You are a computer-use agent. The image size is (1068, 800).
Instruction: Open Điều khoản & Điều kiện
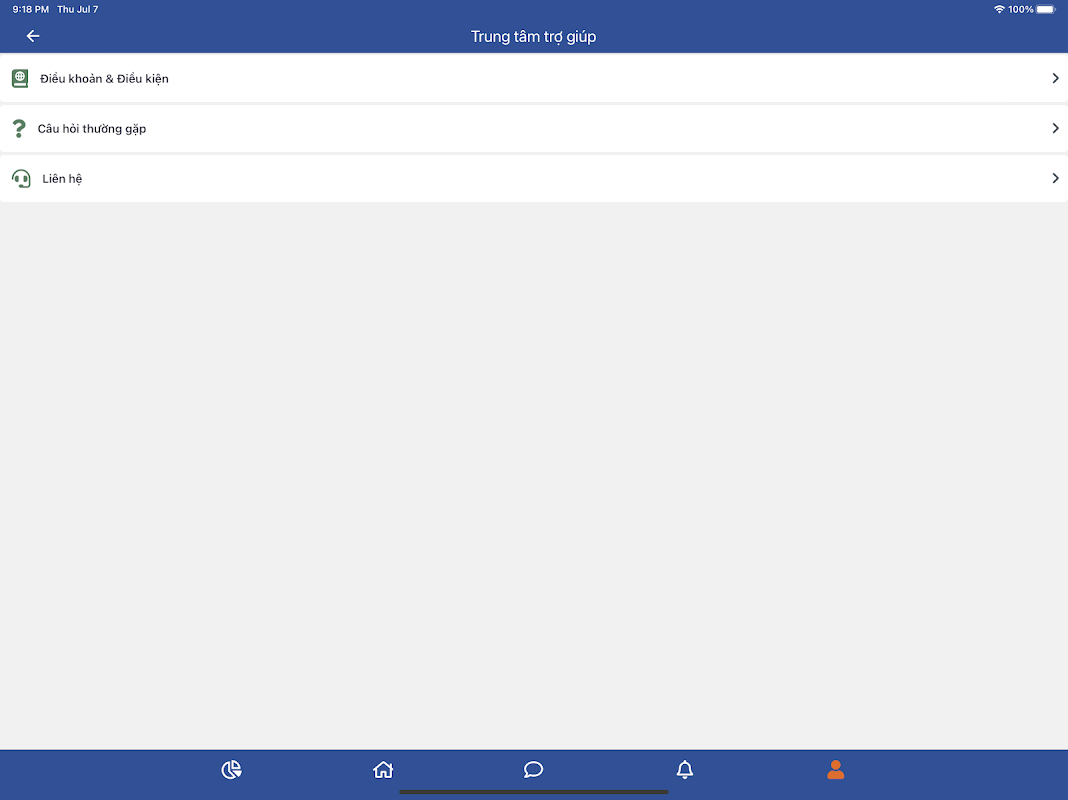coord(534,78)
